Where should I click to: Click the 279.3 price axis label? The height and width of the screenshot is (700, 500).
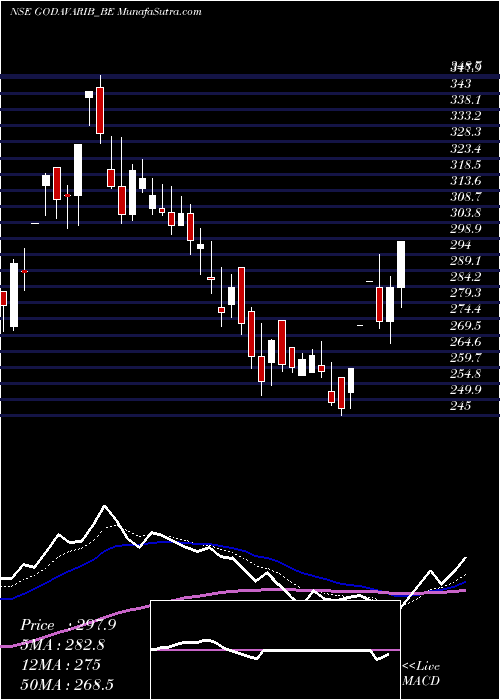[x=465, y=293]
